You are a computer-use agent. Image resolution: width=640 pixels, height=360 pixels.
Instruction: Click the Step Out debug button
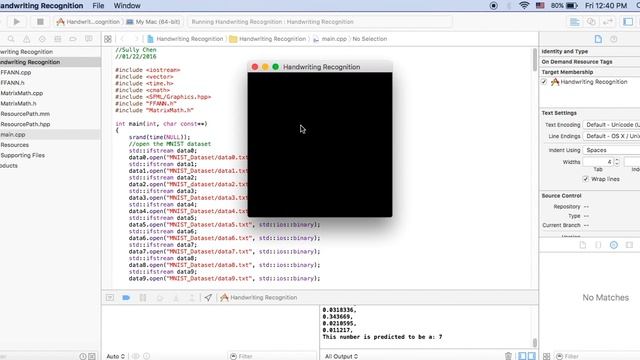(192, 298)
